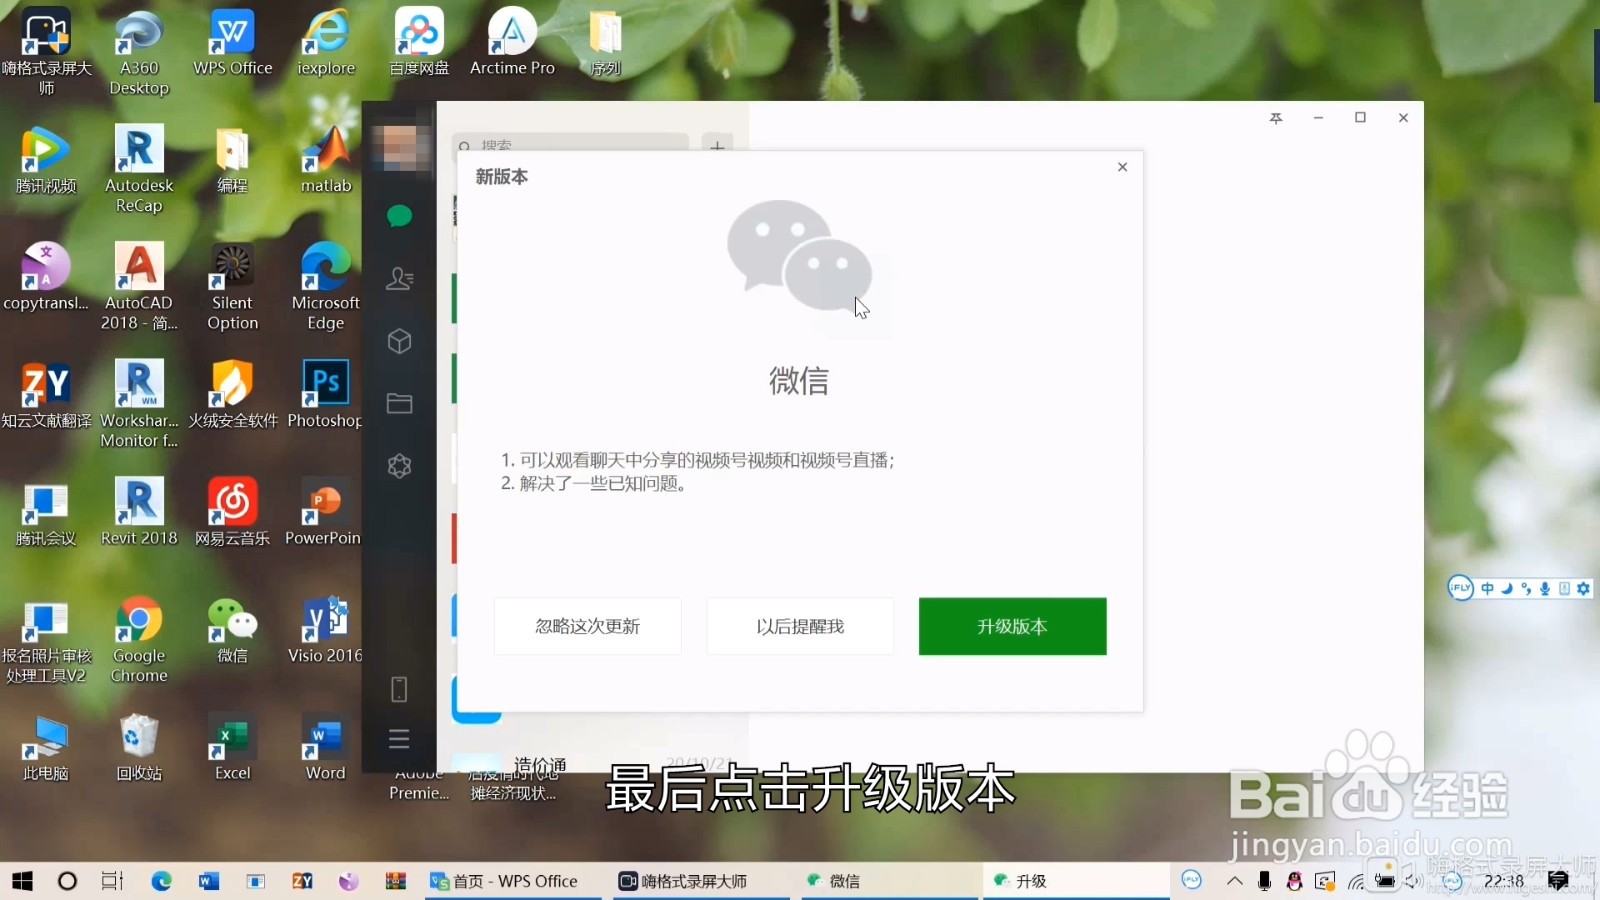This screenshot has height=900, width=1600.
Task: Select Arctime Pro desktop icon
Action: 512,43
